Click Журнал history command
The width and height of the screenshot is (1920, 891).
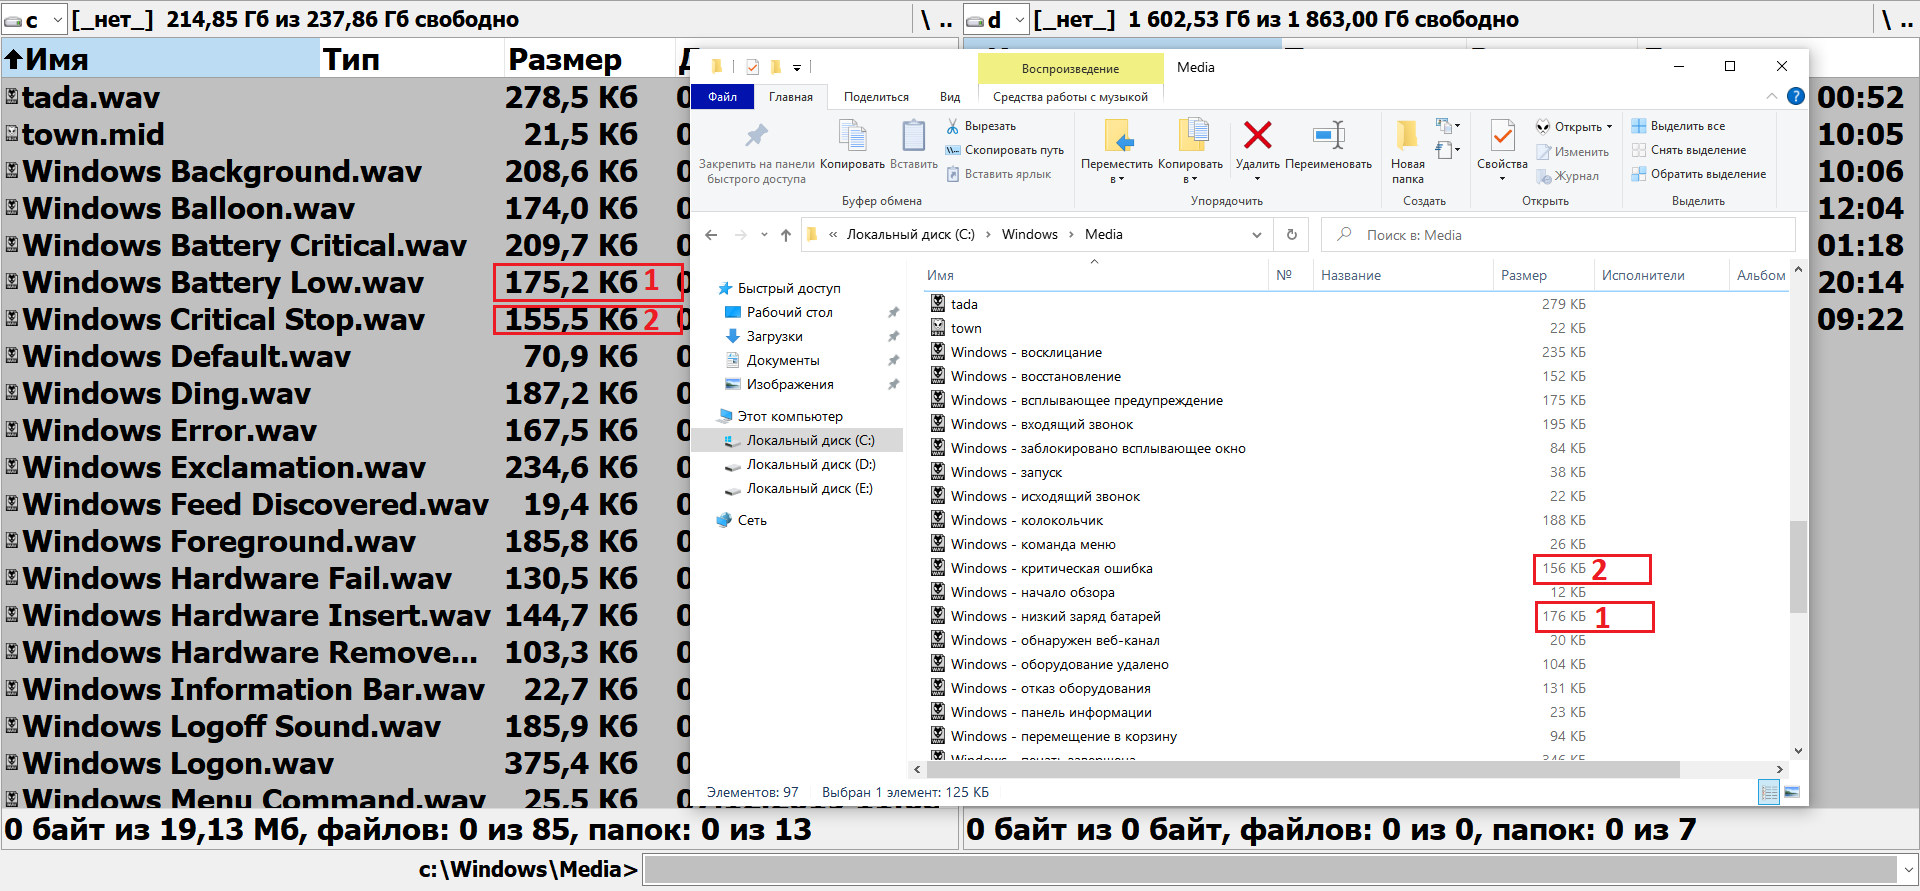point(1567,176)
